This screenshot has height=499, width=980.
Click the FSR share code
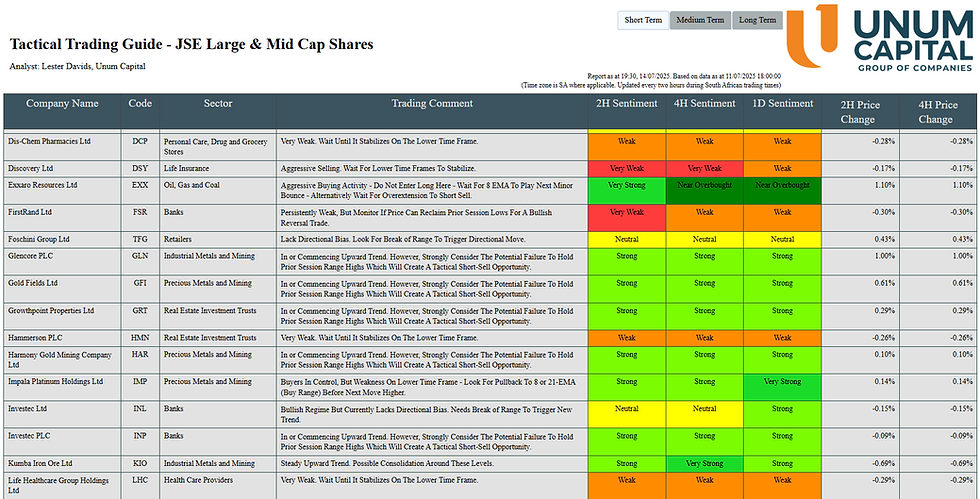click(x=140, y=212)
